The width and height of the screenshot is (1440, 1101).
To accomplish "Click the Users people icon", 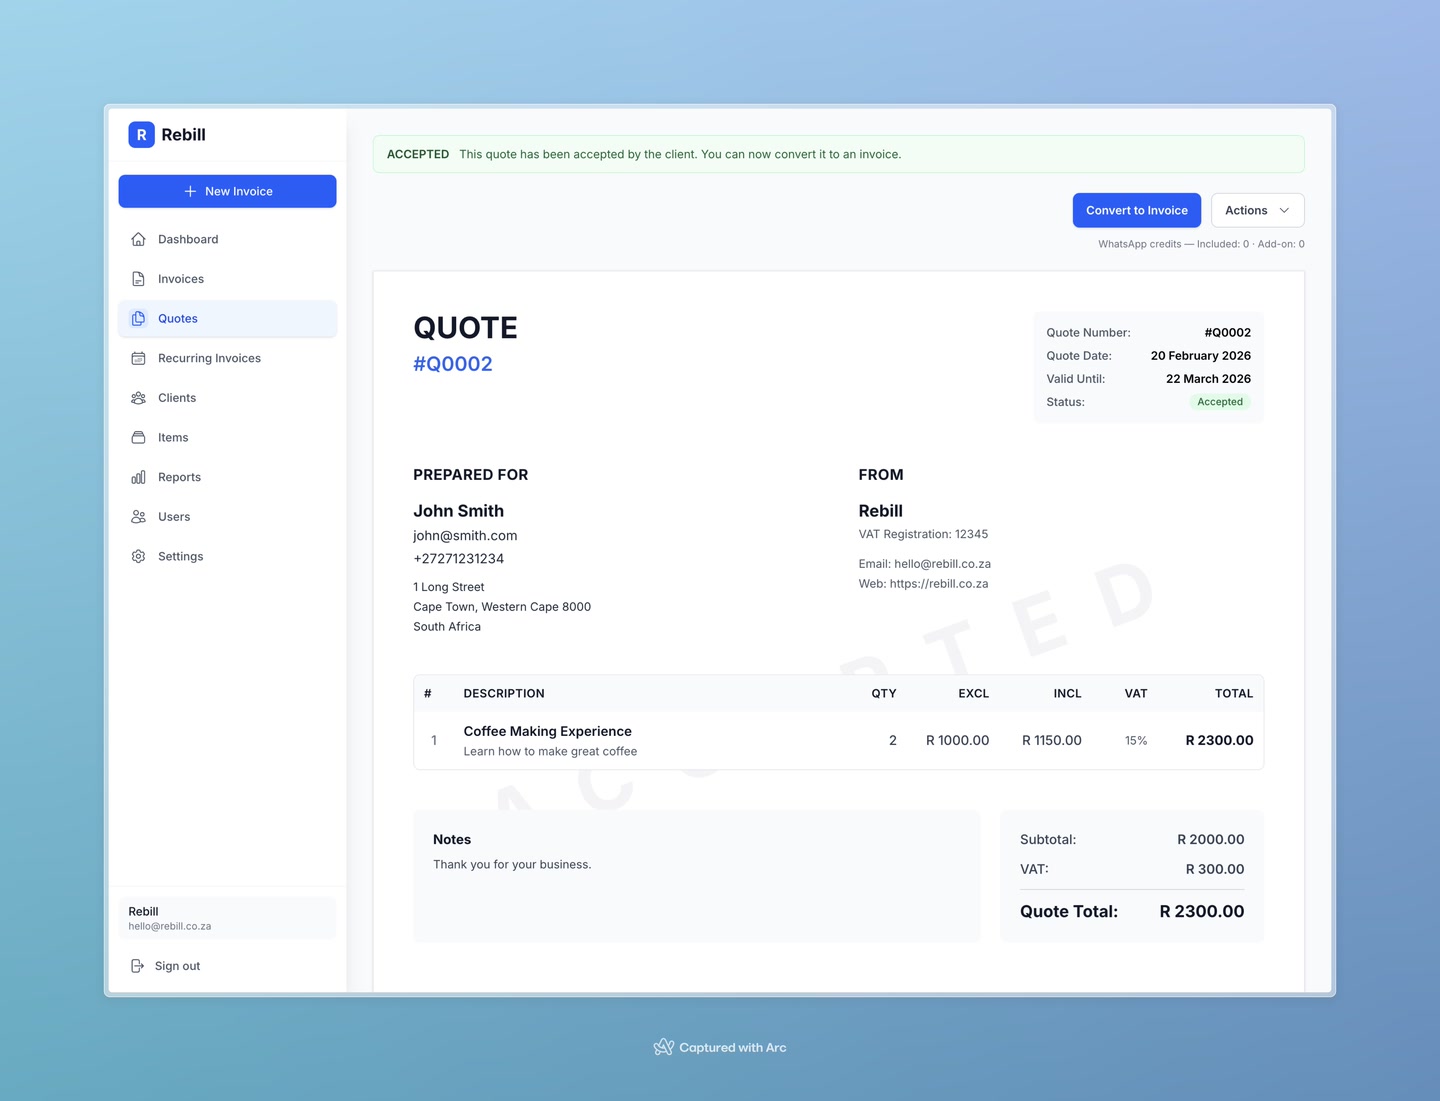I will click(138, 517).
